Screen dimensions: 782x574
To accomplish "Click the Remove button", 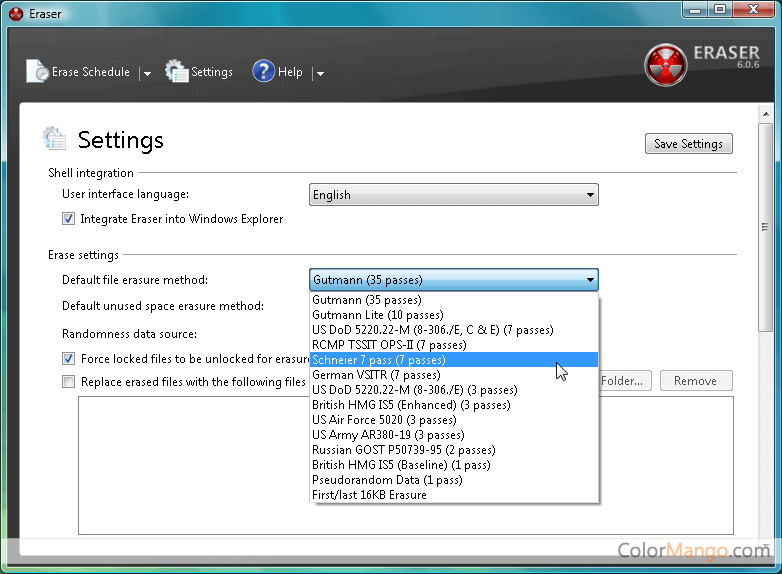I will tap(695, 381).
